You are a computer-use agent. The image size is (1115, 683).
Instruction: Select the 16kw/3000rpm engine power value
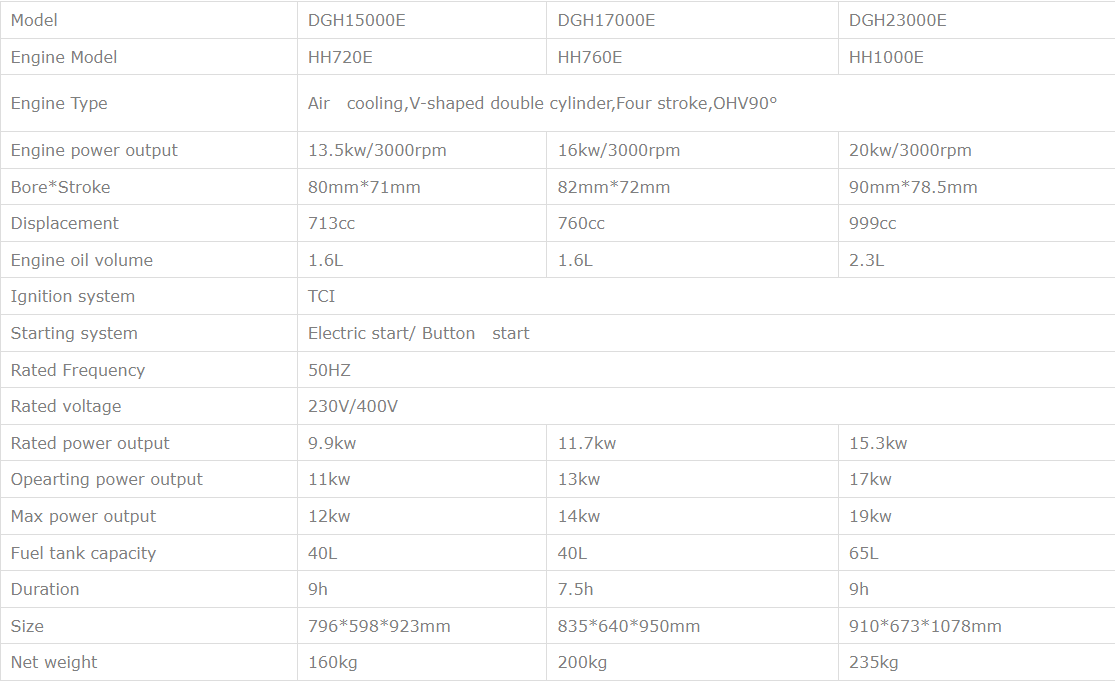618,150
